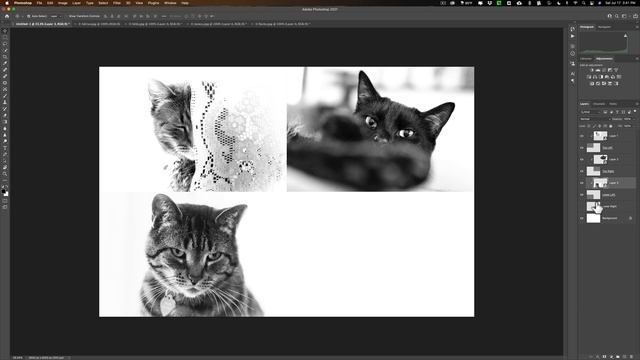
Task: Hide the Lower Left layer
Action: pyautogui.click(x=582, y=195)
